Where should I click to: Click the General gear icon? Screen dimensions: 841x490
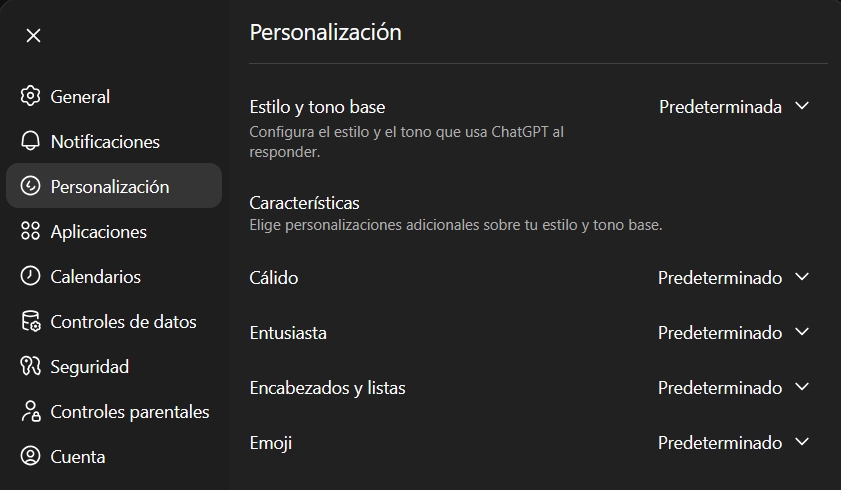(x=31, y=97)
